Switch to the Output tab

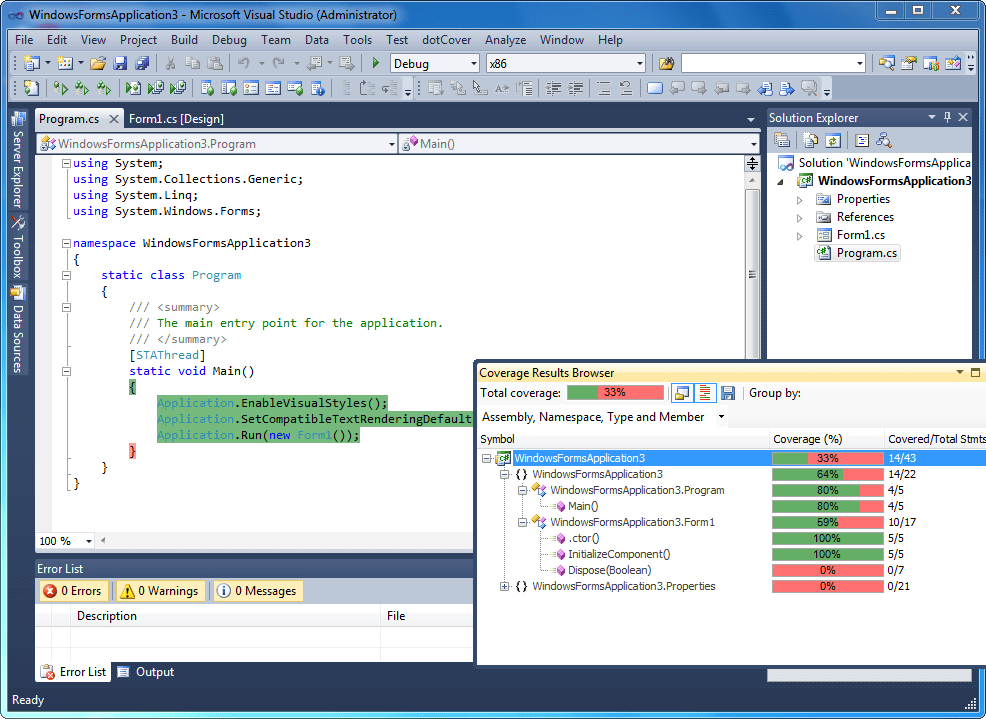tap(146, 672)
